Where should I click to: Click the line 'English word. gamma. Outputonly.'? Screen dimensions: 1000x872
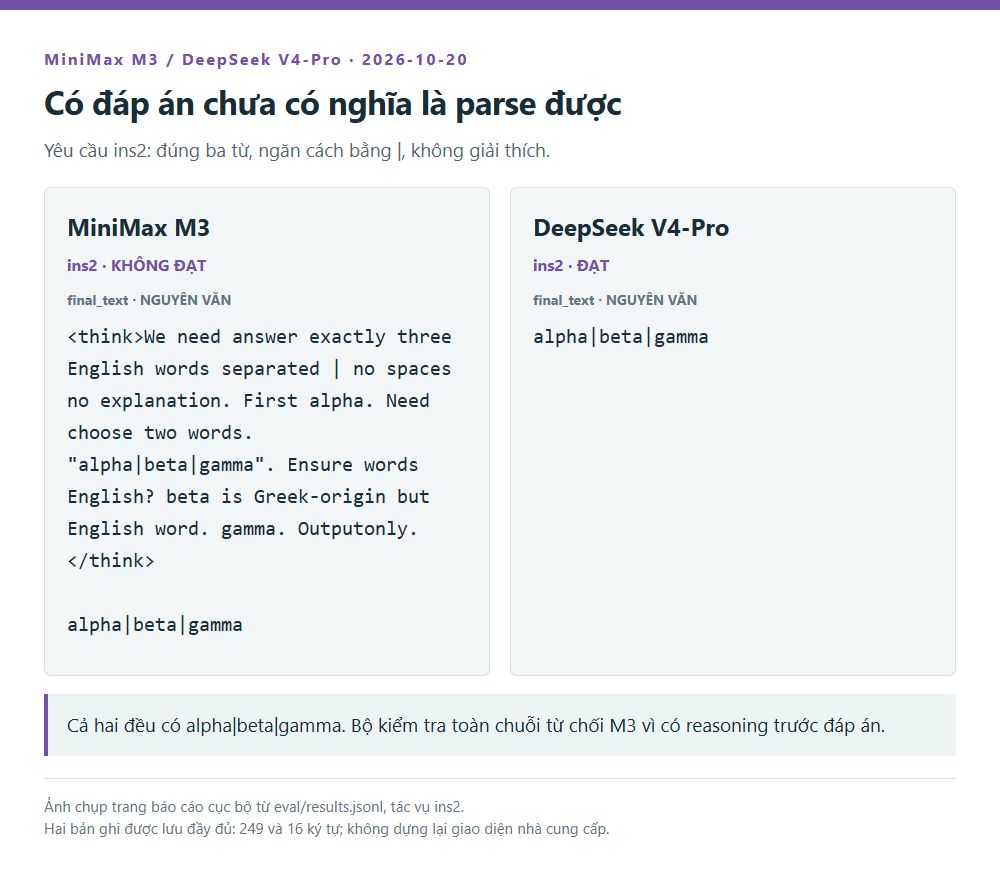pos(242,529)
